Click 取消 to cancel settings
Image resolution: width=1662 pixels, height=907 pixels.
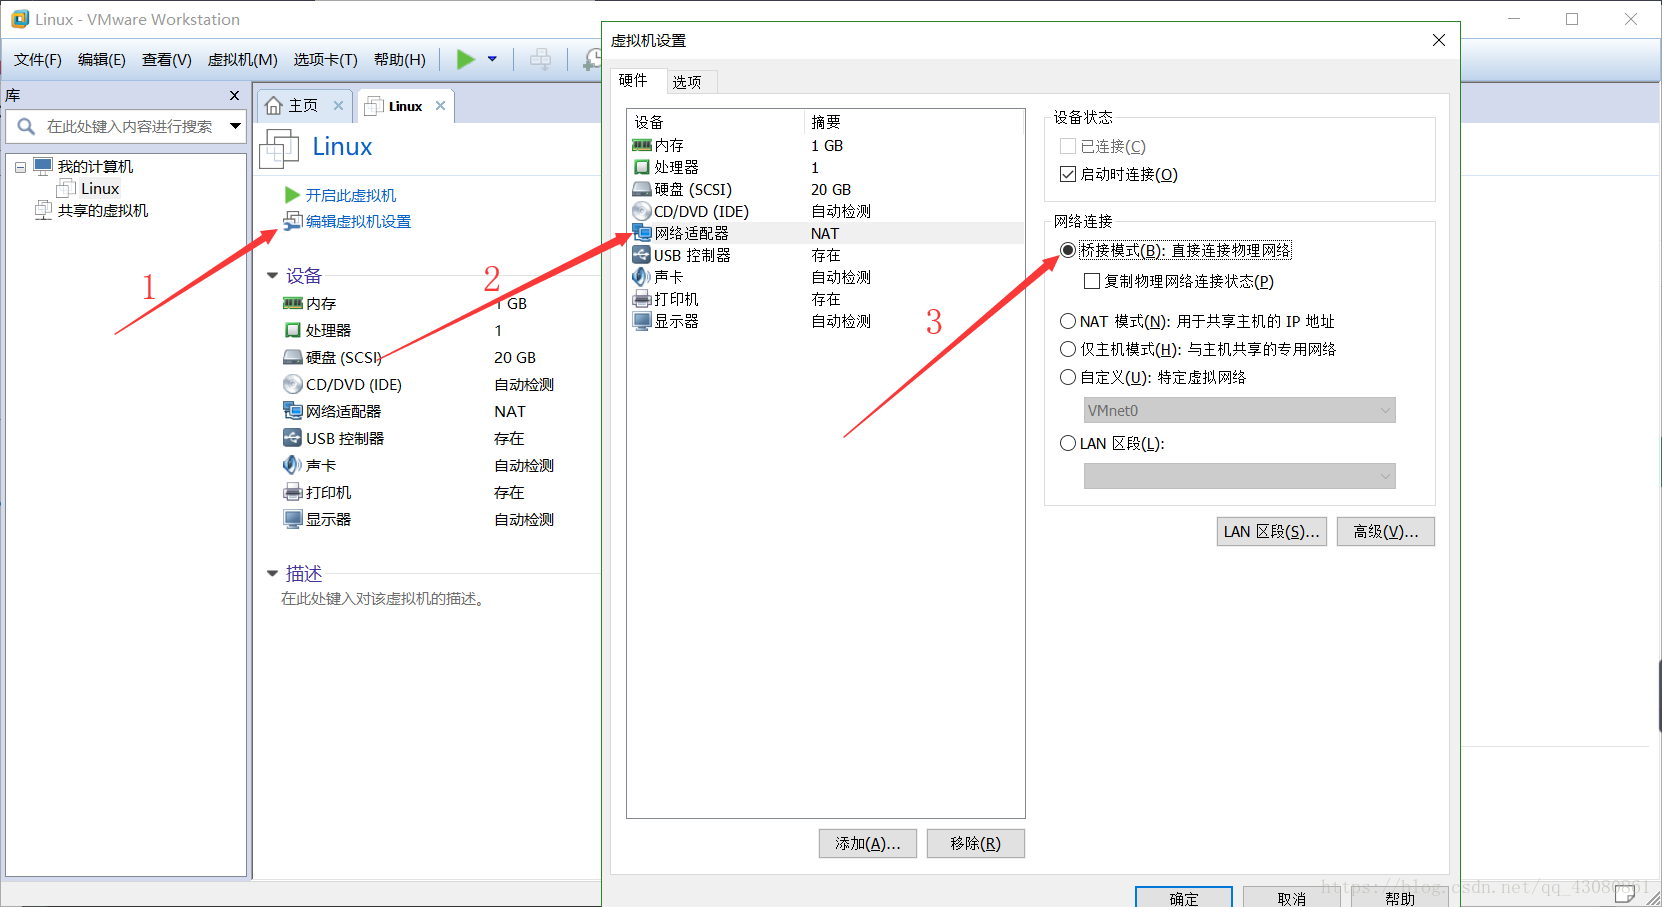point(1292,897)
